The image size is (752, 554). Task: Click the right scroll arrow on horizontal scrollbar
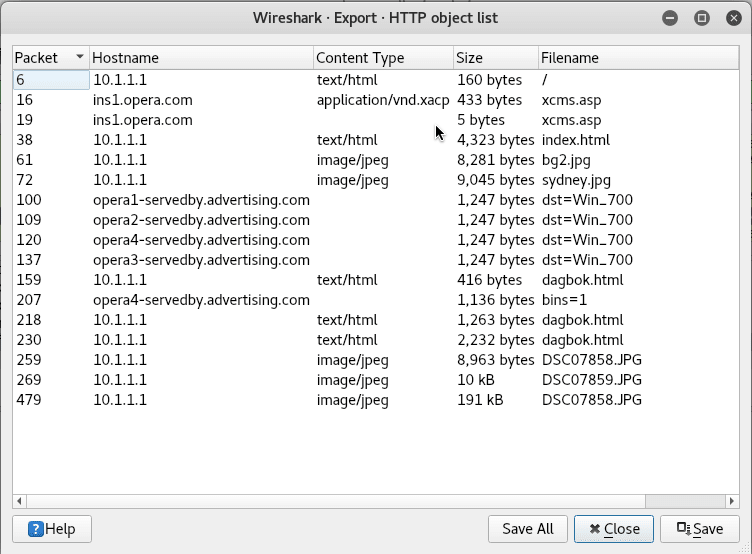732,501
